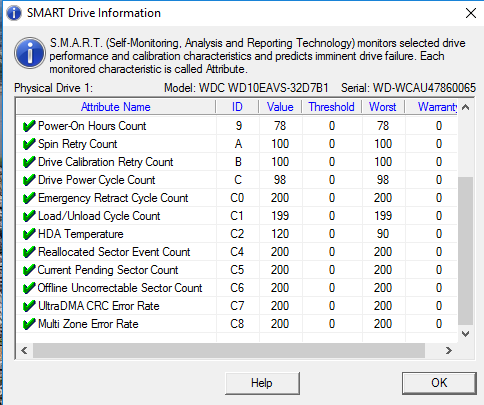Click the Value column header
This screenshot has height=405, width=484.
click(280, 107)
